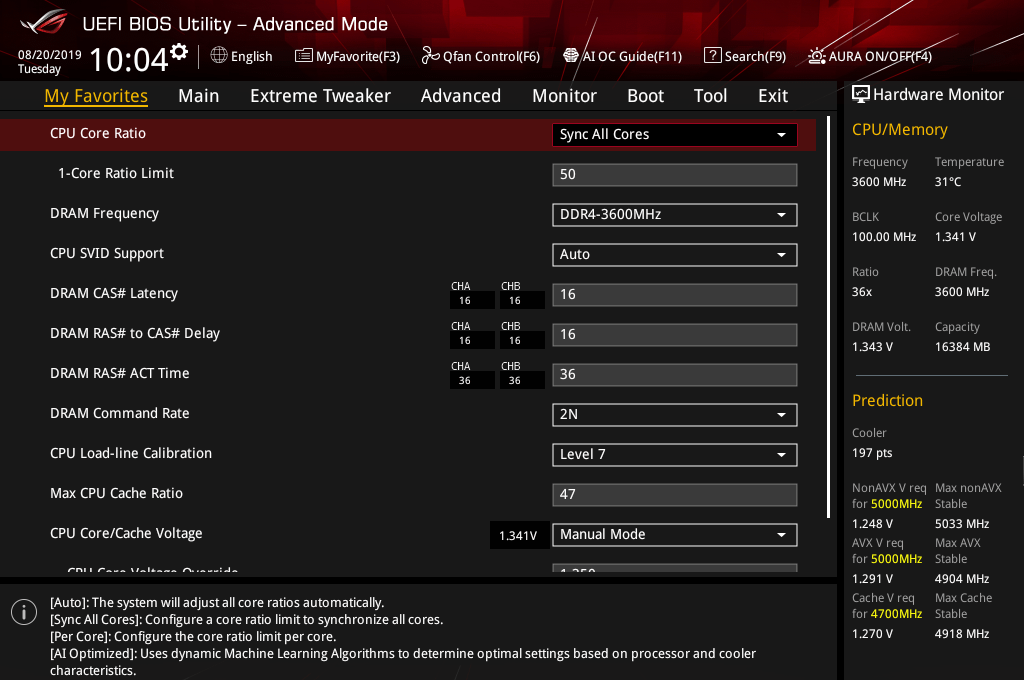Select the CPU SVID Support label
The height and width of the screenshot is (680, 1024).
pos(107,253)
